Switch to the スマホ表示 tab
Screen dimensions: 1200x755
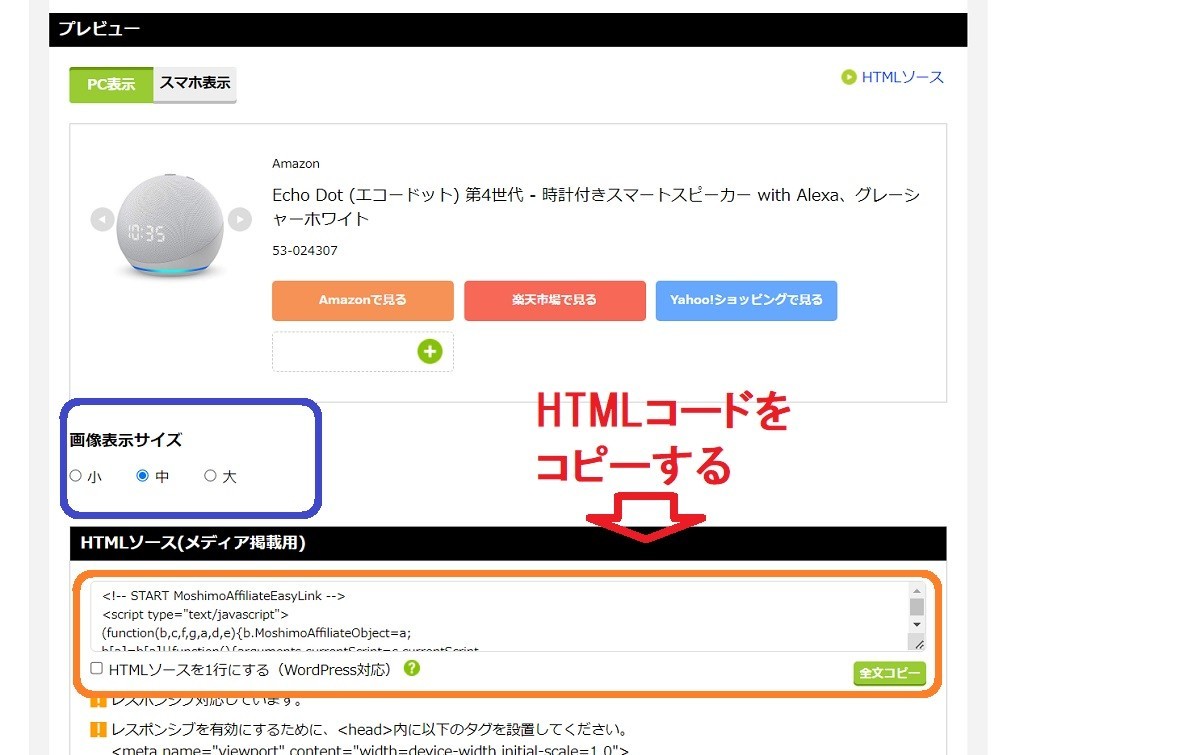pos(194,85)
